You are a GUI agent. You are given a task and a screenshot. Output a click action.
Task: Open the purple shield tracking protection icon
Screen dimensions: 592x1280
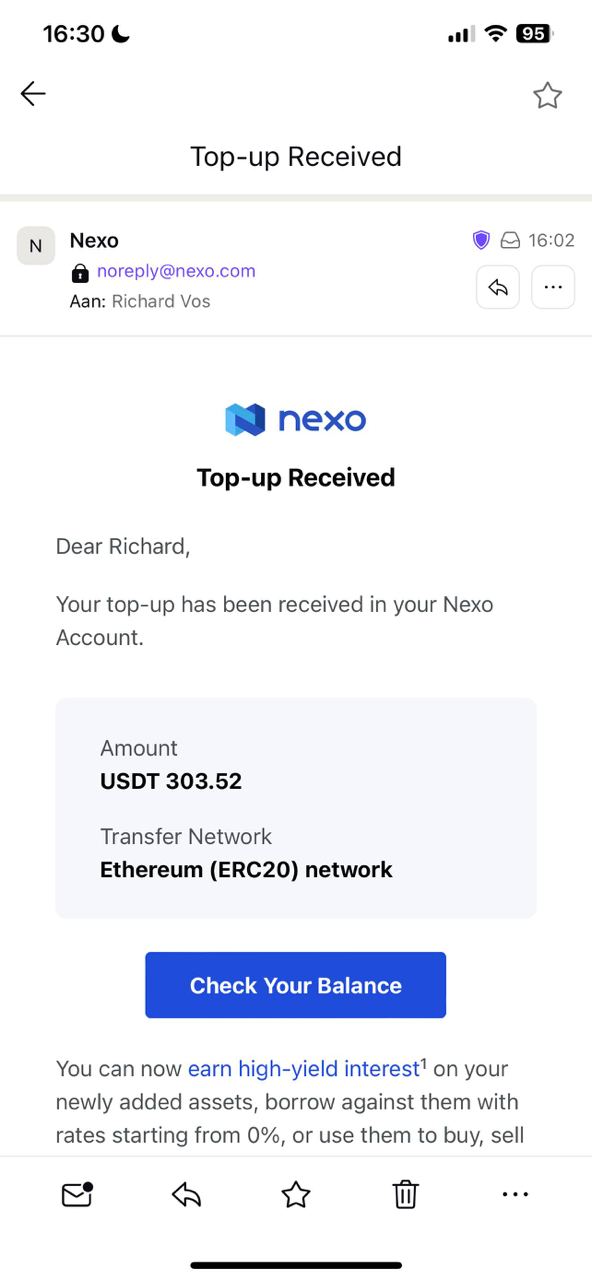[481, 240]
